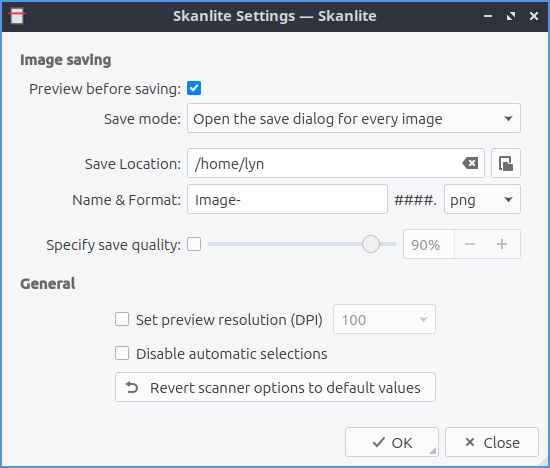Close window via title bar X
The width and height of the screenshot is (550, 468).
pyautogui.click(x=534, y=16)
